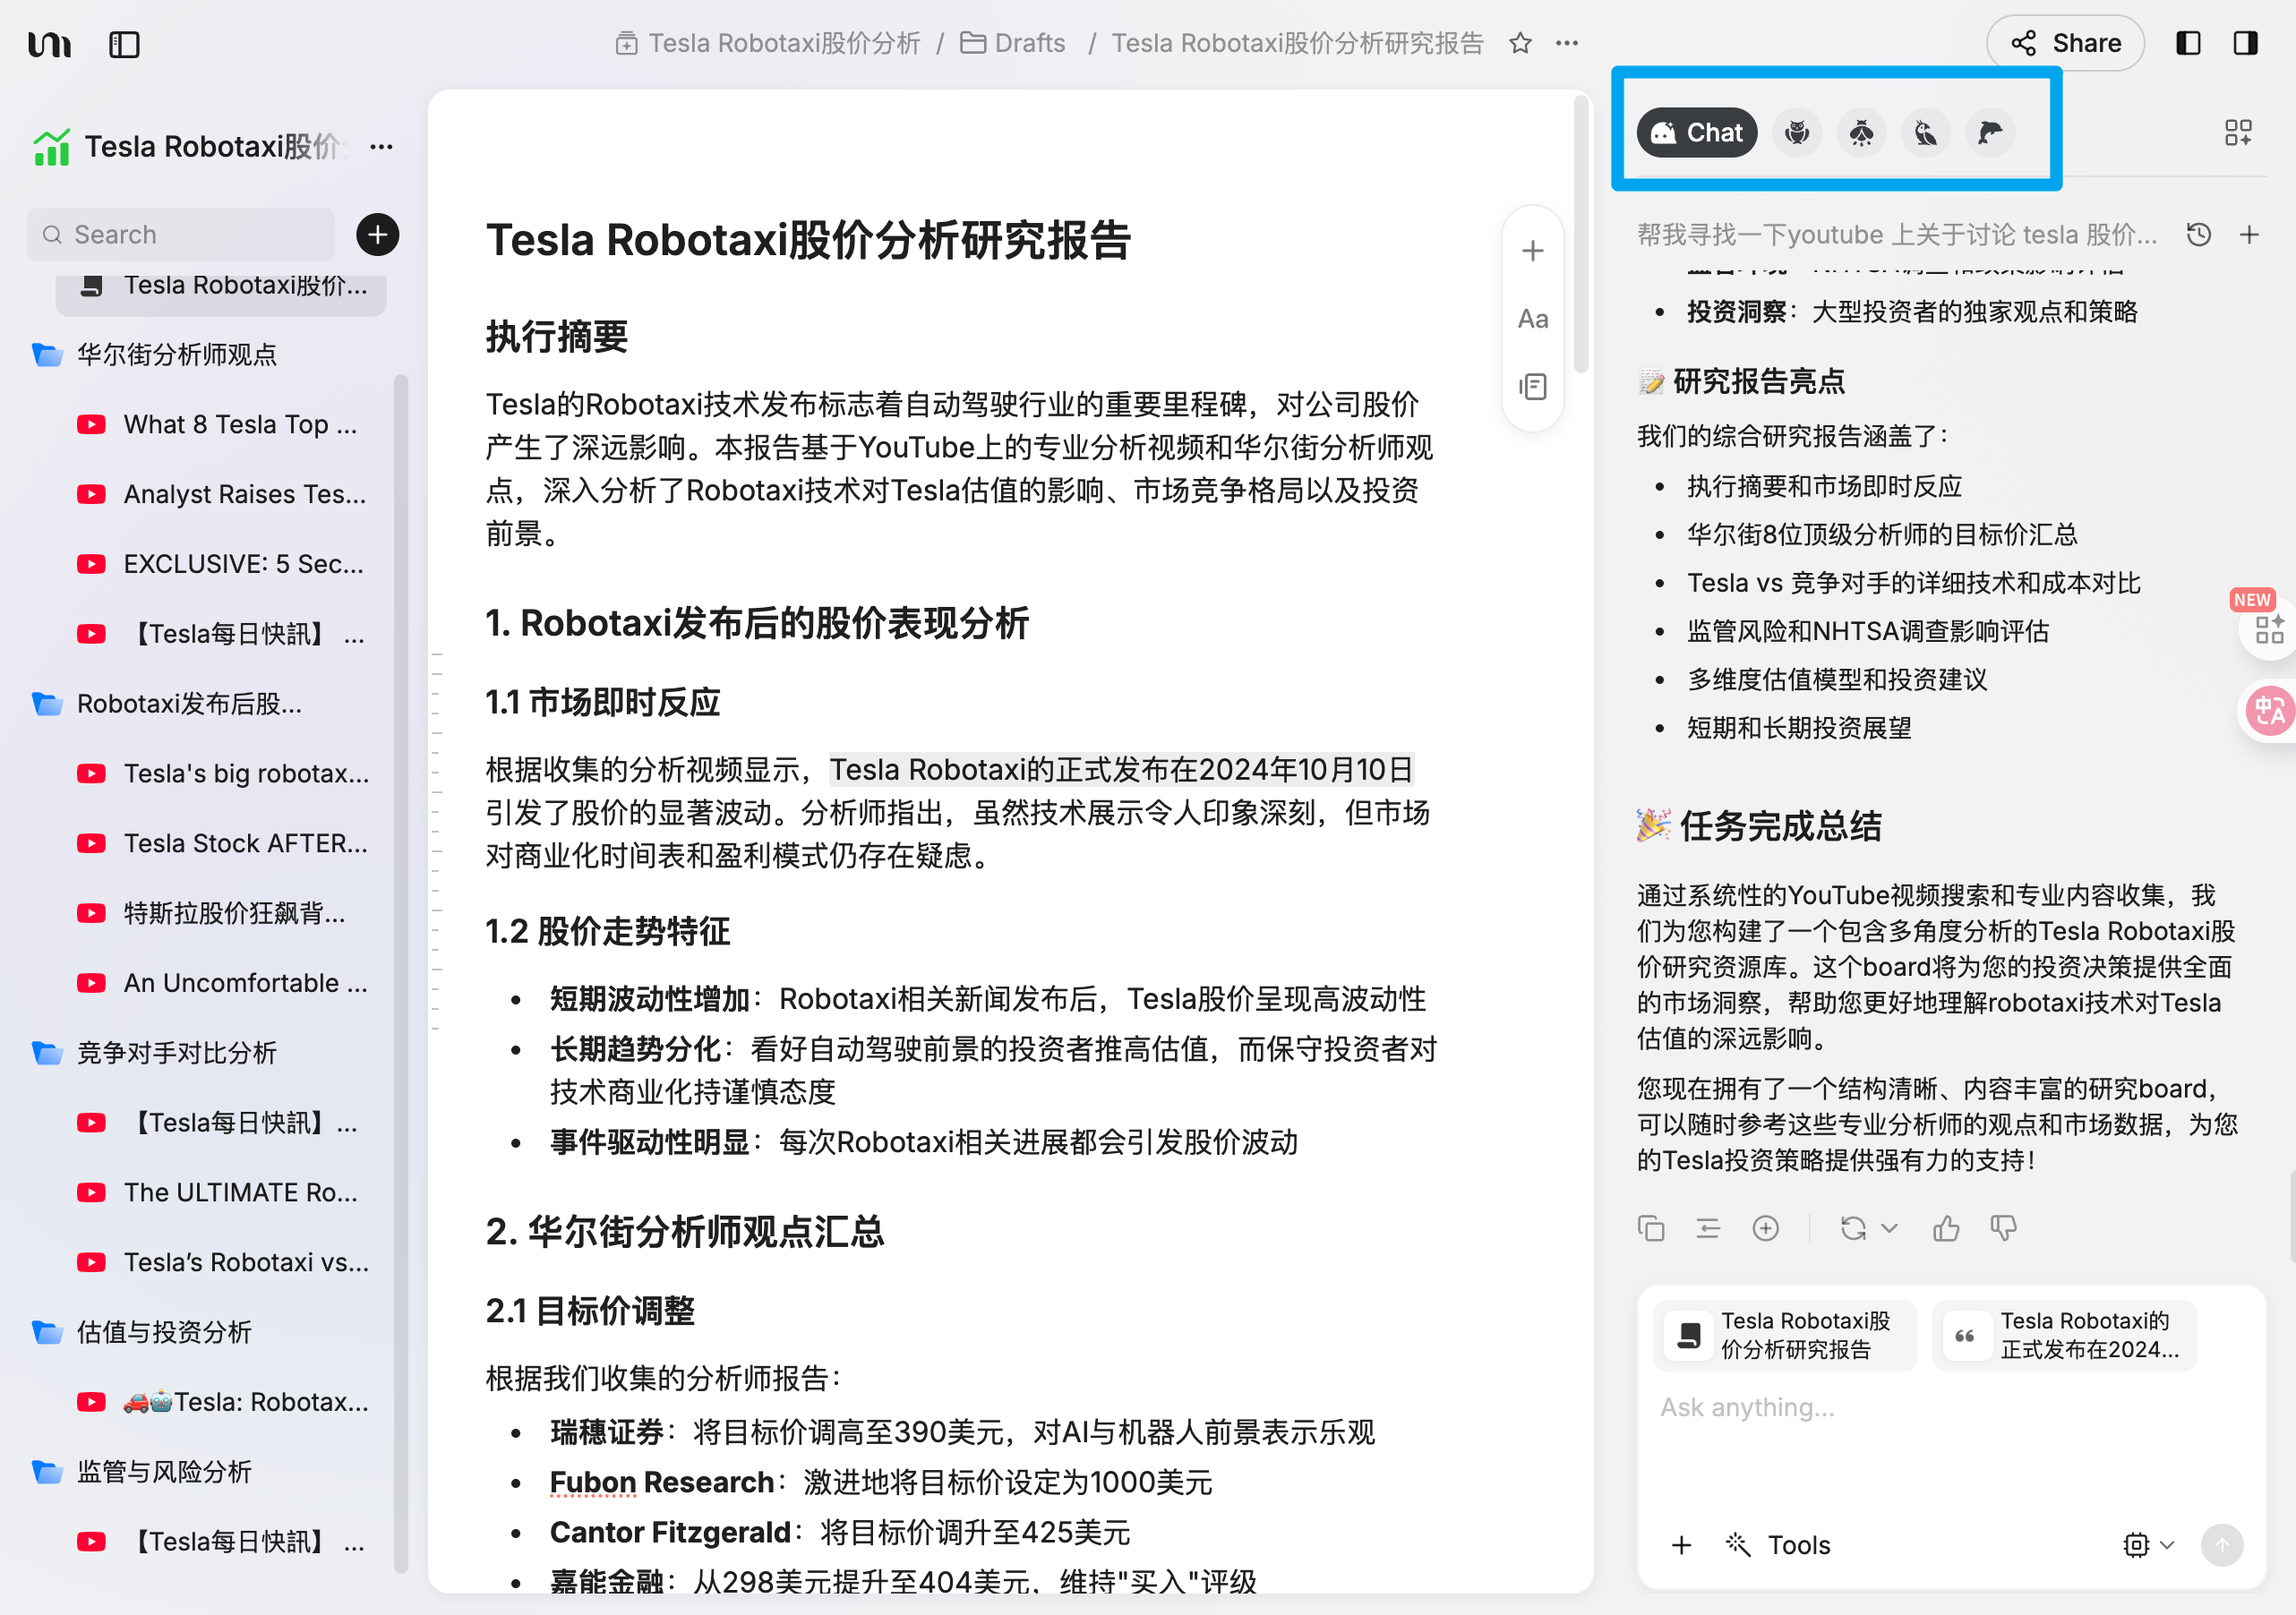Image resolution: width=2296 pixels, height=1615 pixels.
Task: Click the Tesla Robotaxi股价分析研究报告 context chip
Action: point(1785,1335)
